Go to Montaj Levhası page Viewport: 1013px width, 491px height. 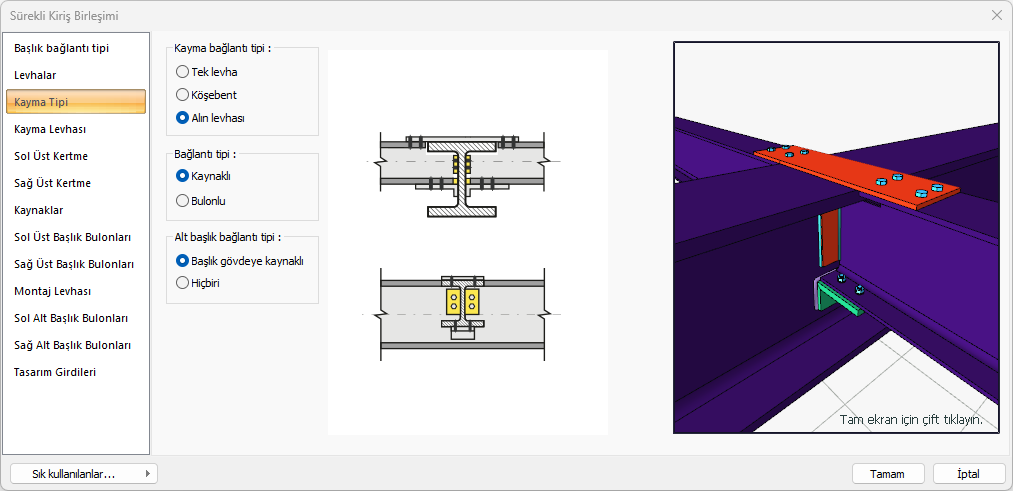76,291
